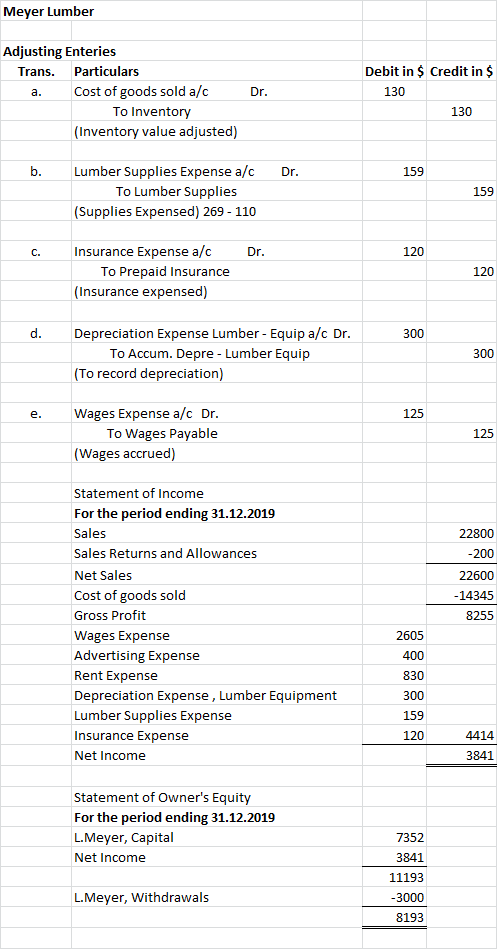Select the transaction label 'a.'
This screenshot has height=949, width=497.
36,92
